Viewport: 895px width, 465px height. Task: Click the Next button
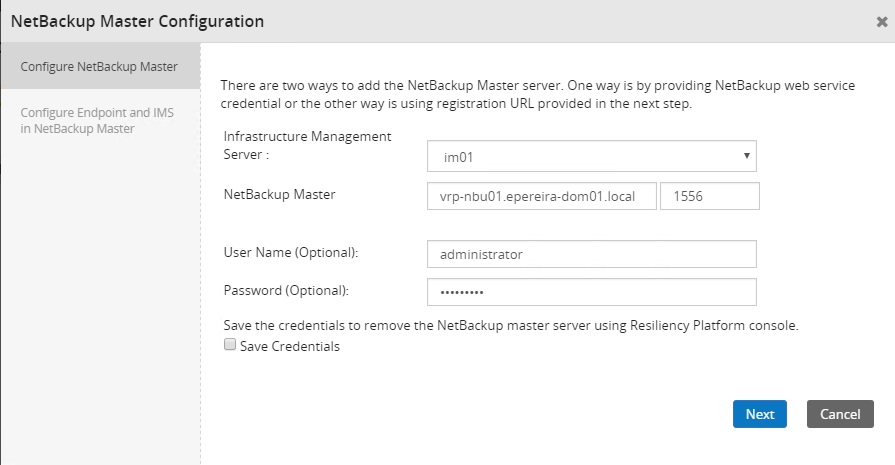760,414
